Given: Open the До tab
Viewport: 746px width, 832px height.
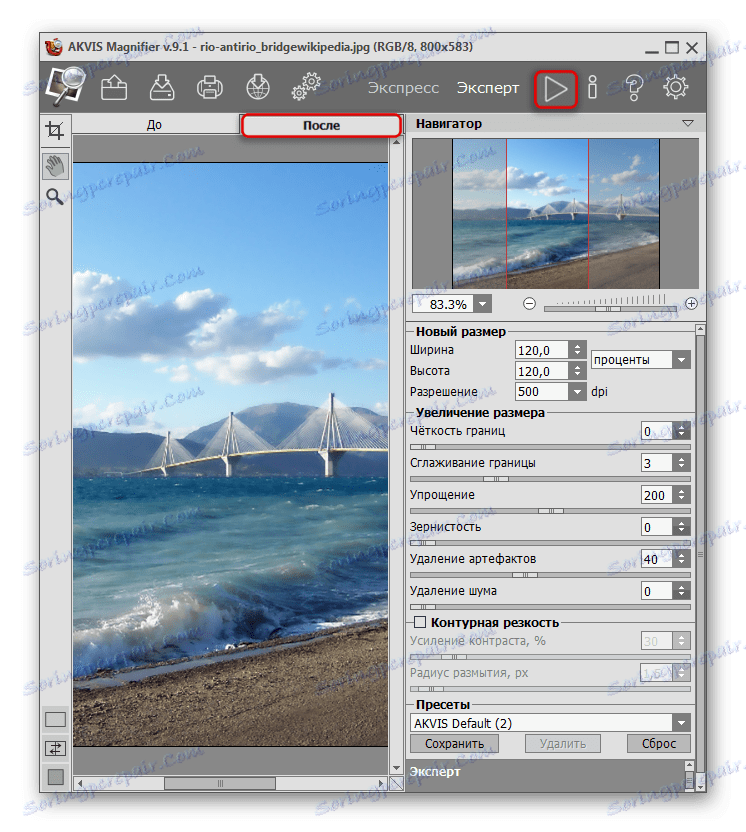Looking at the screenshot, I should tap(154, 125).
